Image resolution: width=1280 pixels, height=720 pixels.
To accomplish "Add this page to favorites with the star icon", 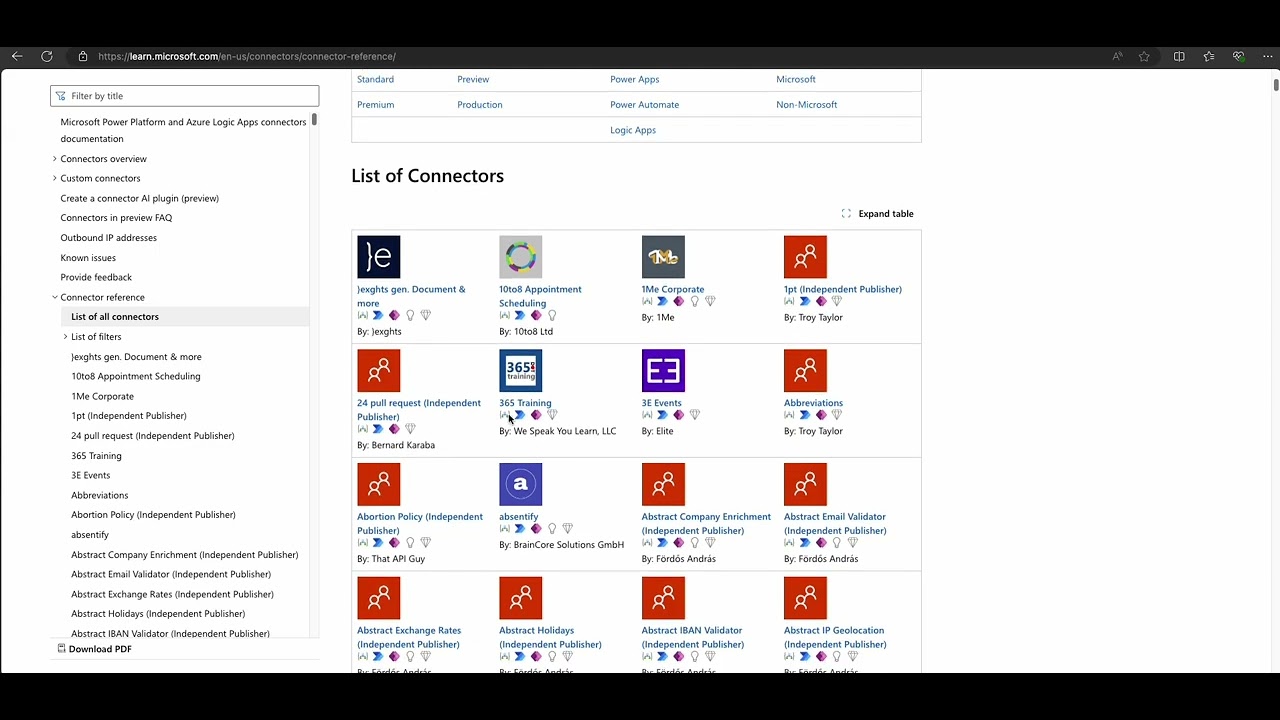I will click(1144, 56).
